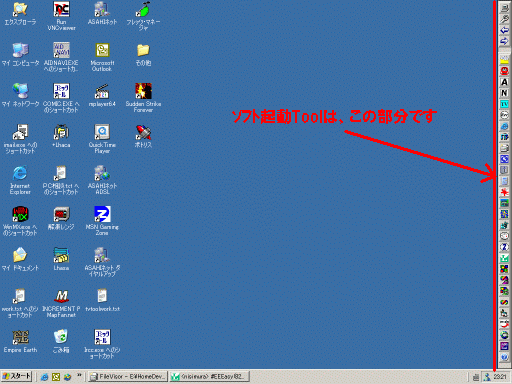Click the cyan TV icon in launcher bar
The image size is (512, 384).
(504, 104)
